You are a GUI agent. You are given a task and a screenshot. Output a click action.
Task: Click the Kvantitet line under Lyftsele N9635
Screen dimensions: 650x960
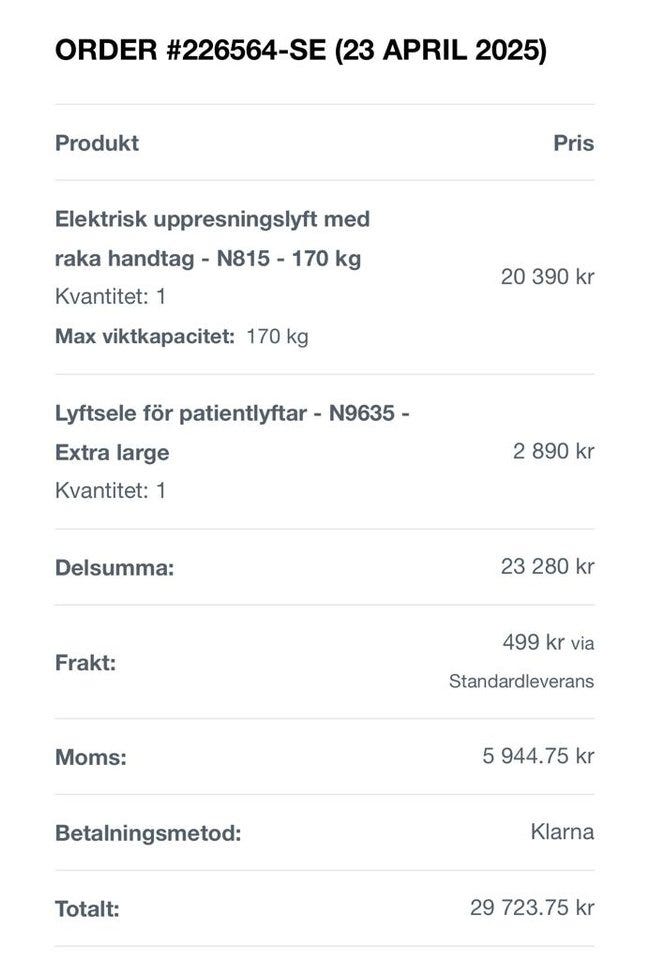110,490
